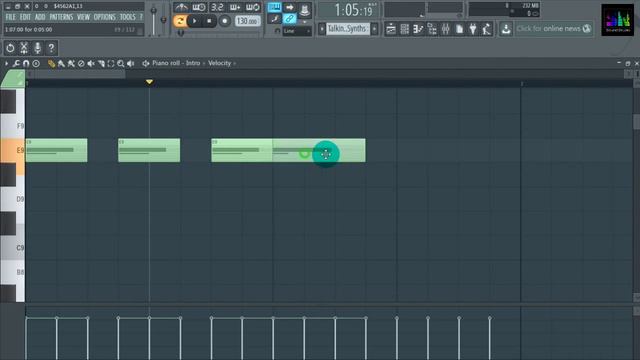The image size is (640, 360).
Task: Click the tempo tapper icon
Action: (x=487, y=29)
